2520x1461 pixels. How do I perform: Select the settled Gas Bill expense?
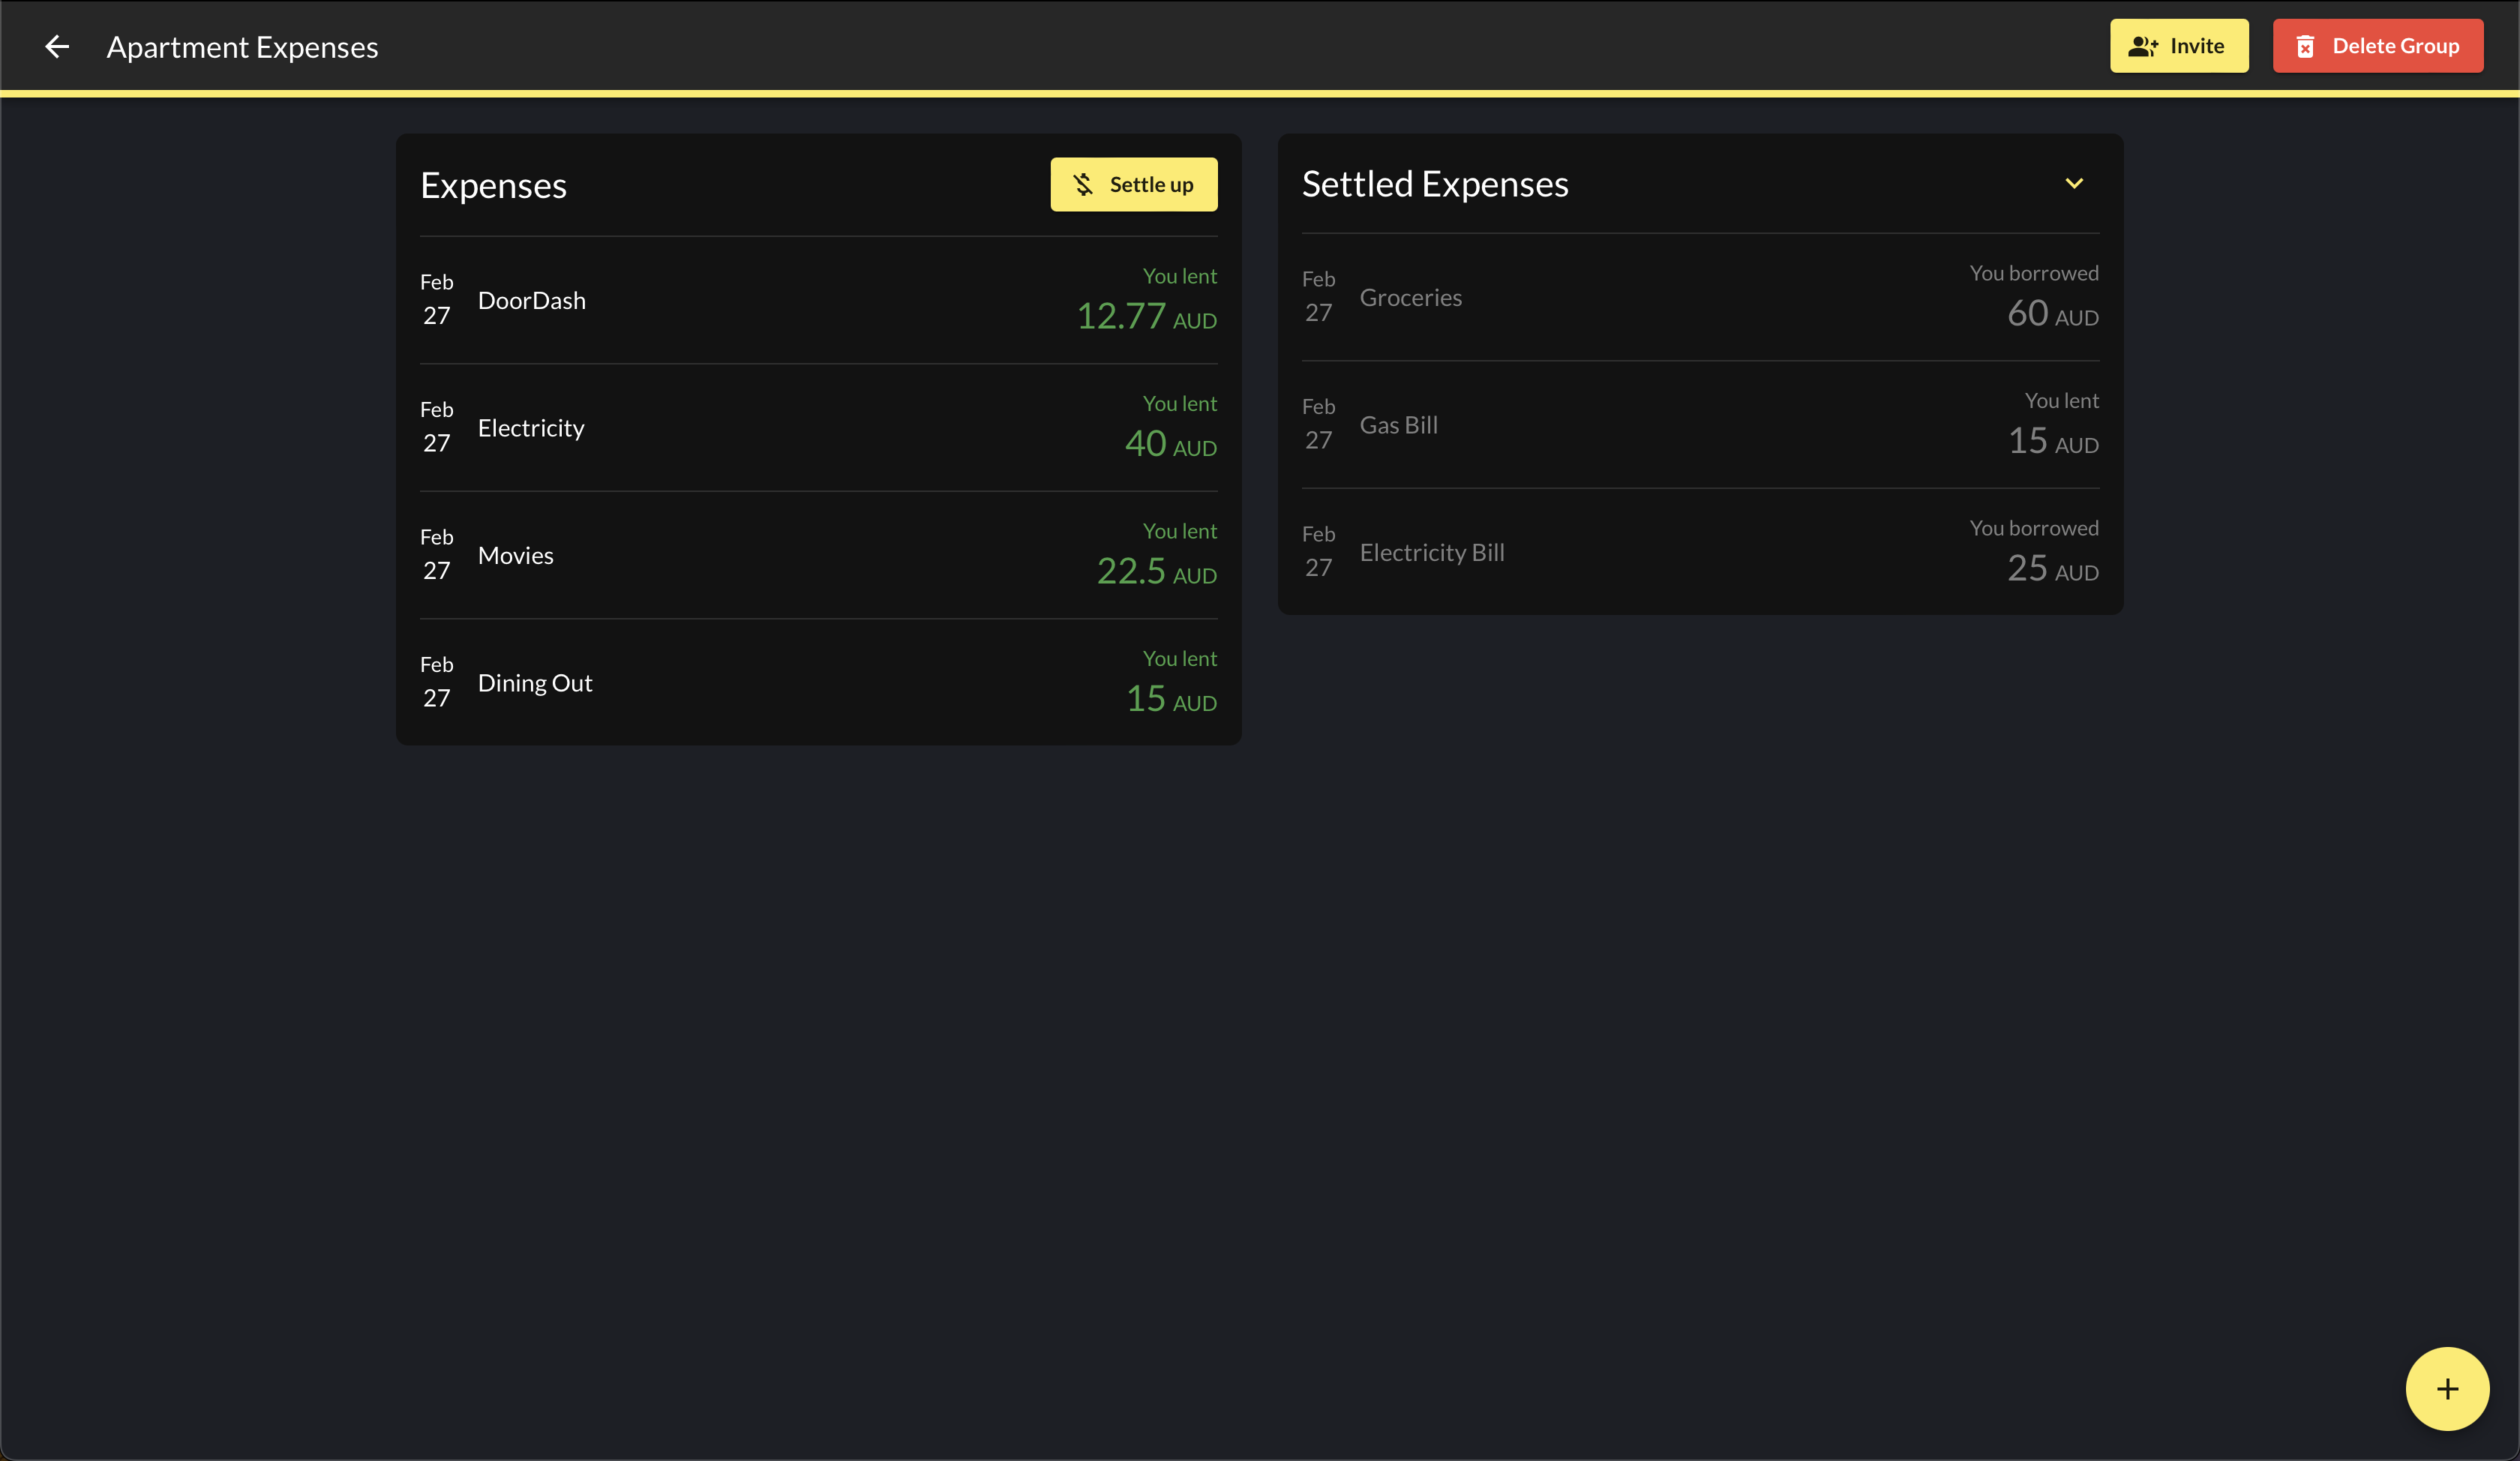click(x=1700, y=424)
